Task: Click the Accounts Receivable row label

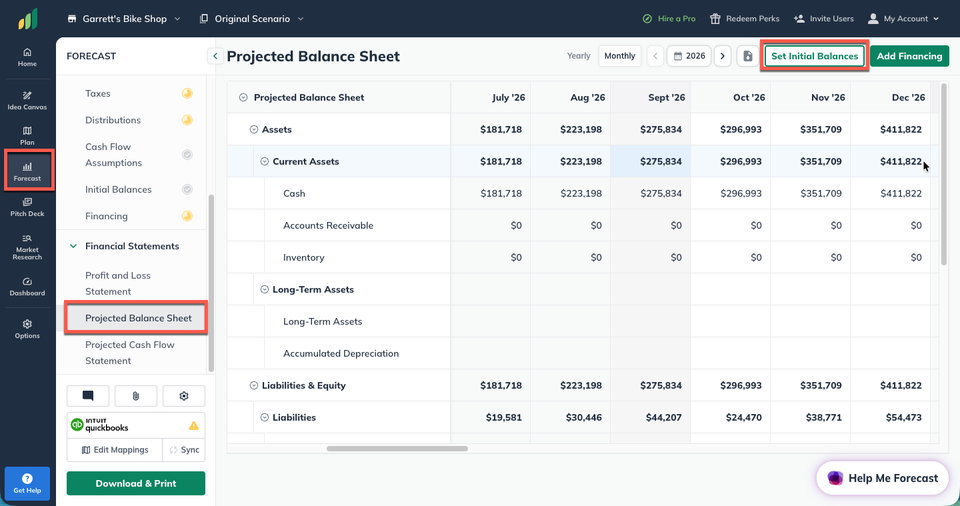Action: point(328,225)
